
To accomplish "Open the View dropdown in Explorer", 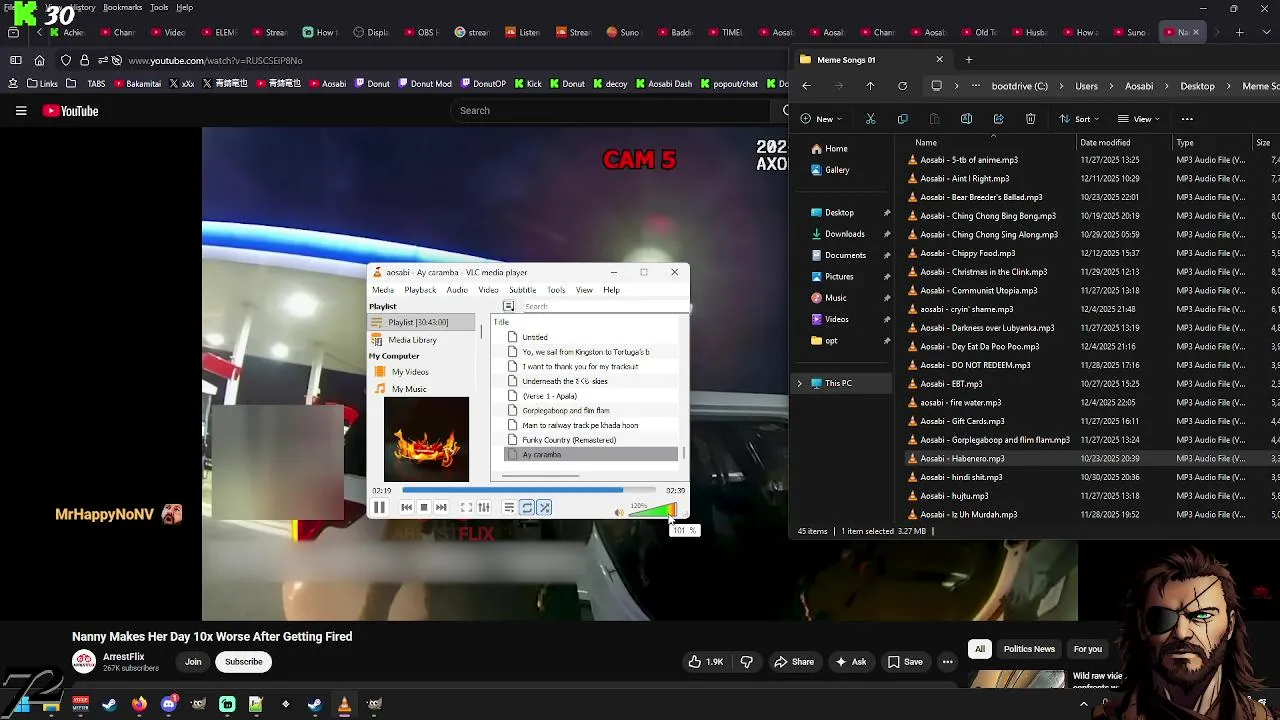I will tap(1140, 119).
